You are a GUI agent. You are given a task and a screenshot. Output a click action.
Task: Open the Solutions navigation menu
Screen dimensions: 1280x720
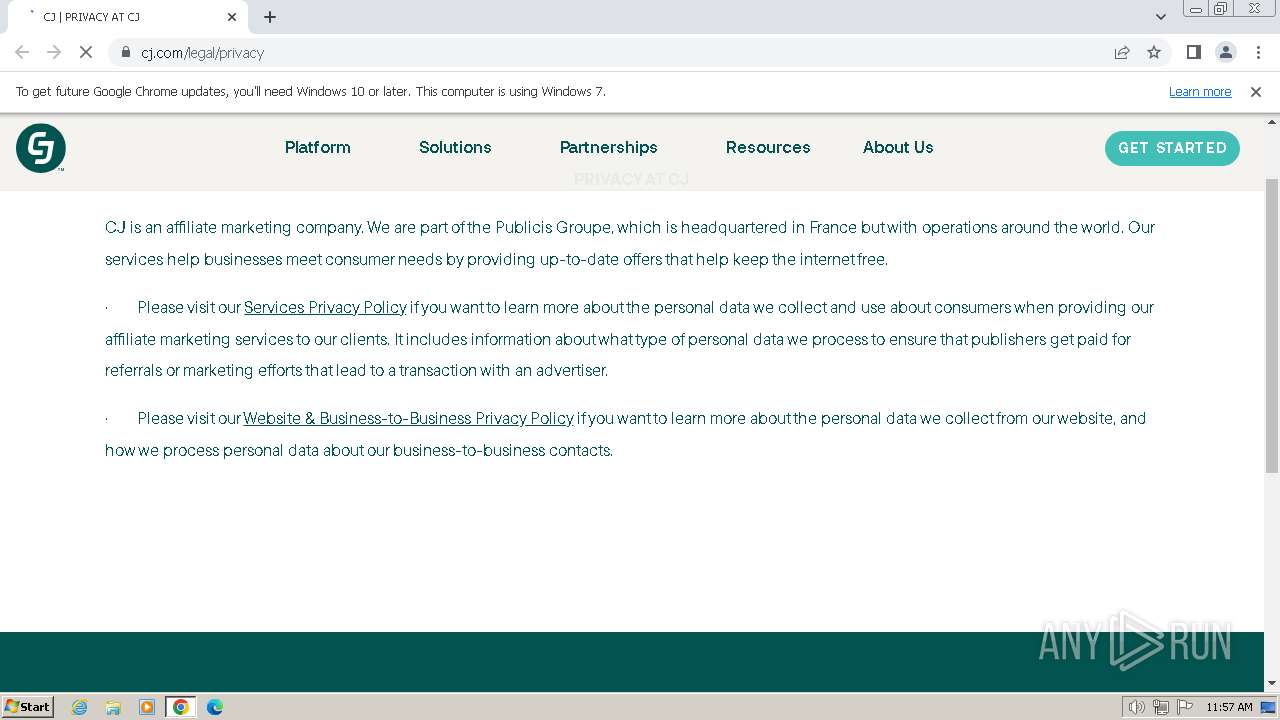click(x=455, y=147)
